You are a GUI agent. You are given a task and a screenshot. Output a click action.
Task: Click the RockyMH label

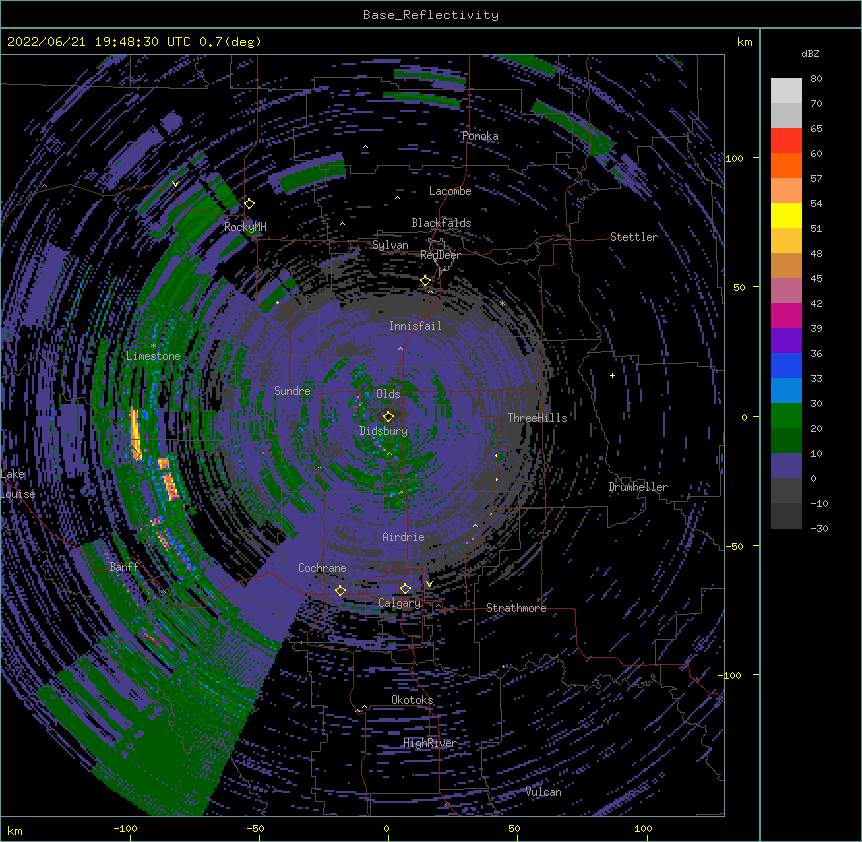click(245, 227)
